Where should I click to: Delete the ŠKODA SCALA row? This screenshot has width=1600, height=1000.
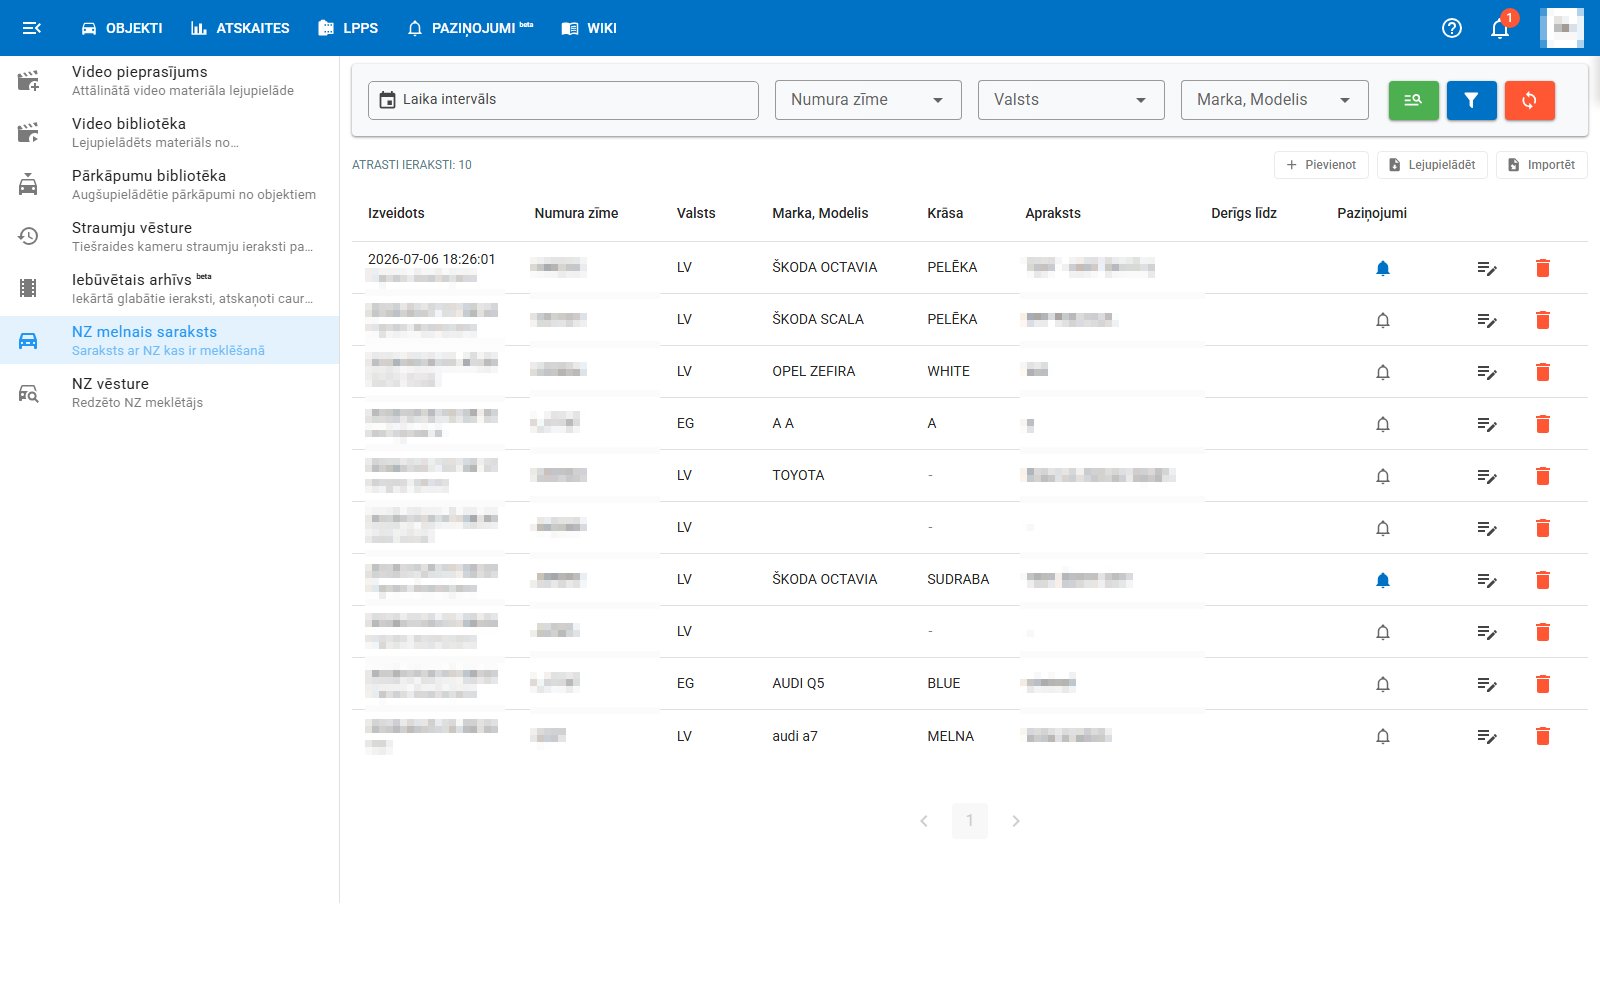1543,320
